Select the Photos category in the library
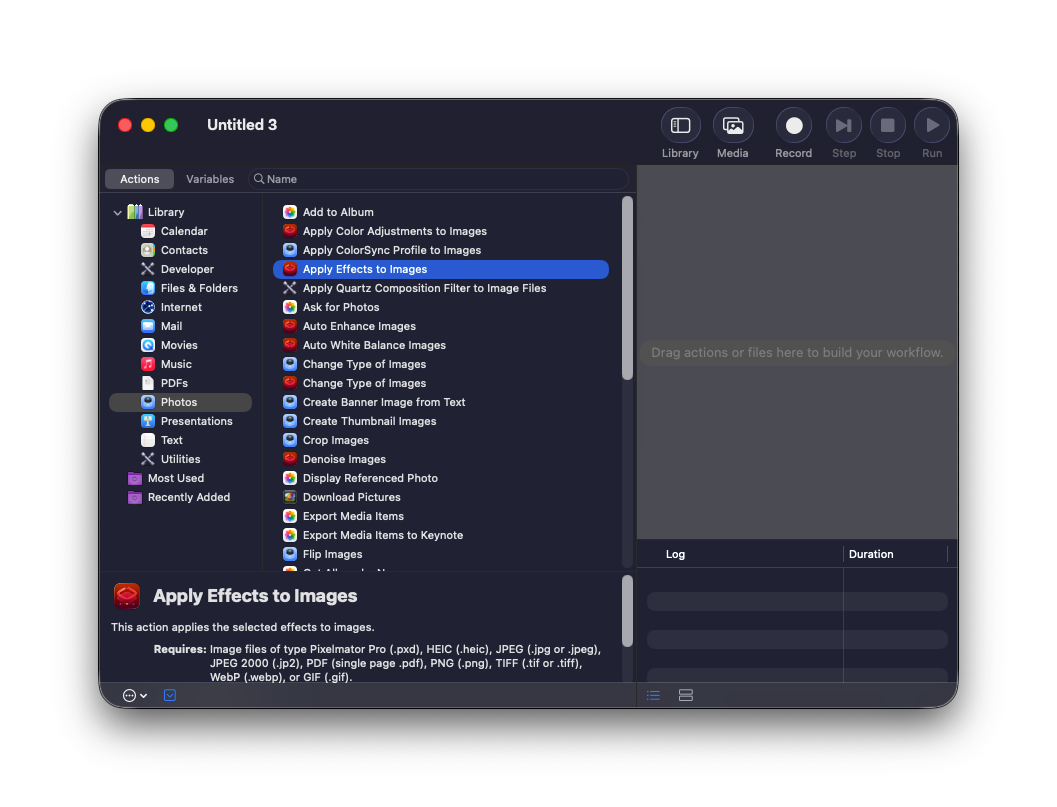1057x807 pixels. 179,402
